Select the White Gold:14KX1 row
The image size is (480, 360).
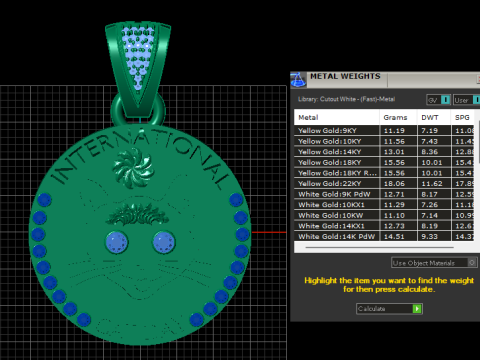[x=384, y=226]
